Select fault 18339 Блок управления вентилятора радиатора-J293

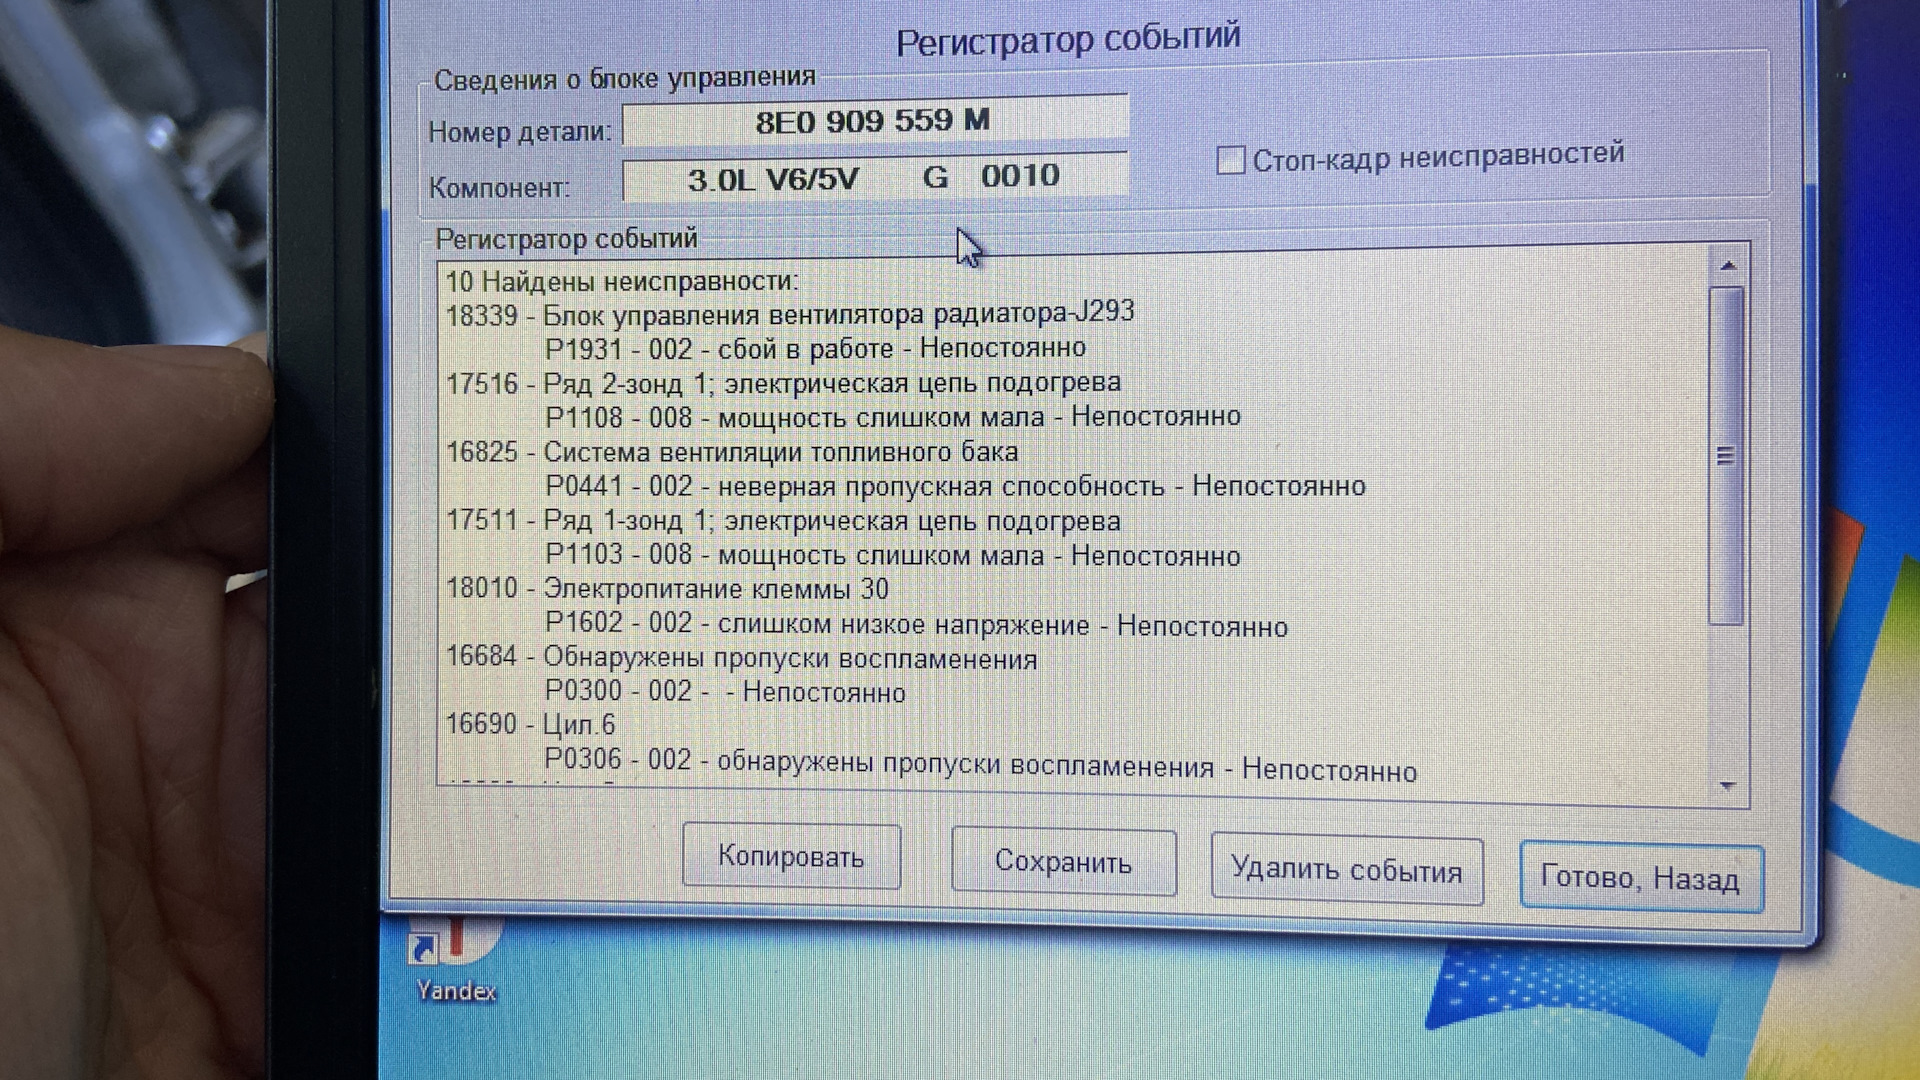pos(790,314)
